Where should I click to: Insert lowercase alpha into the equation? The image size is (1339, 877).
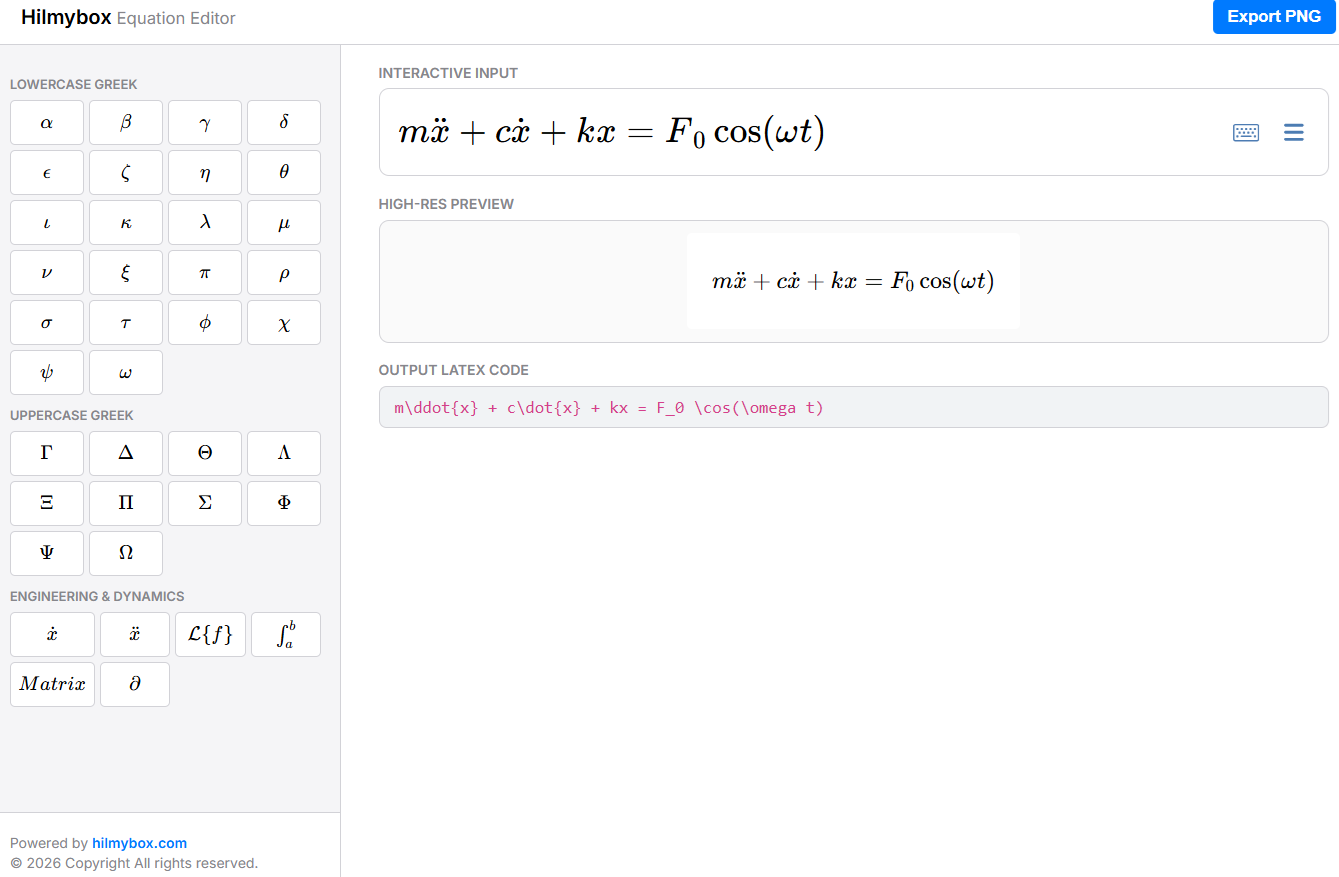(x=46, y=122)
